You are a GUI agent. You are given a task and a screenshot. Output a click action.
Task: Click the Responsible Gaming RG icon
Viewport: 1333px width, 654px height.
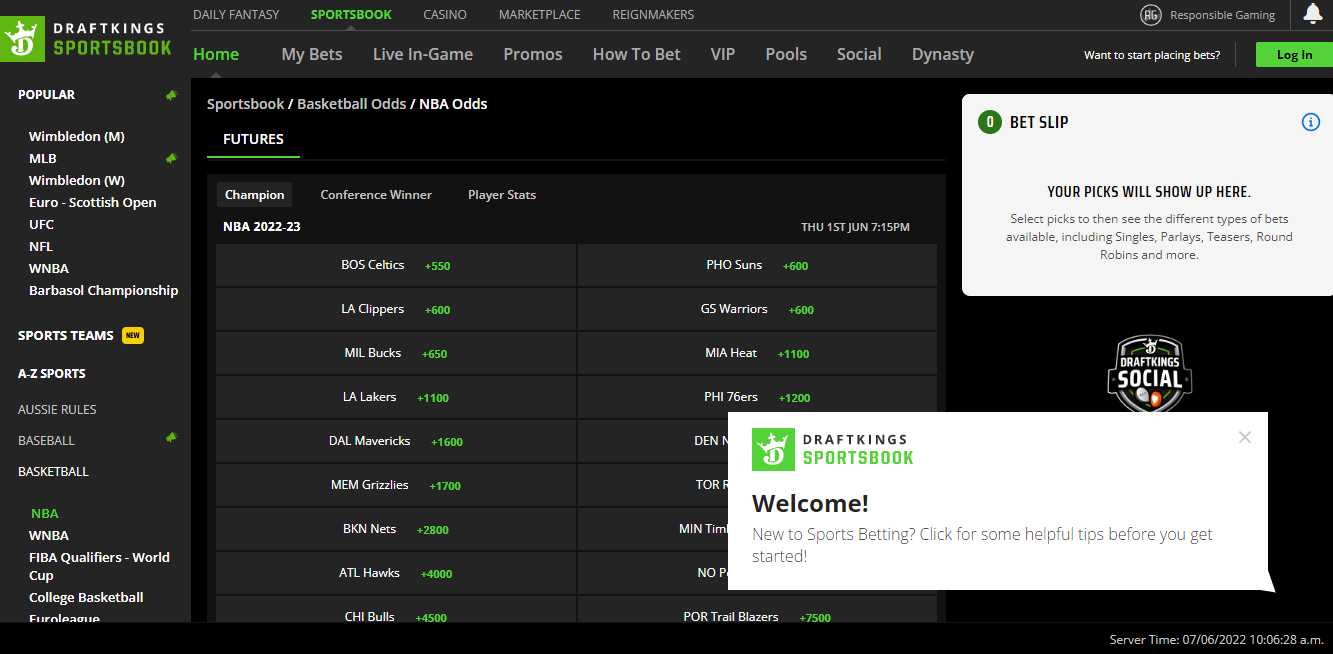click(x=1151, y=15)
